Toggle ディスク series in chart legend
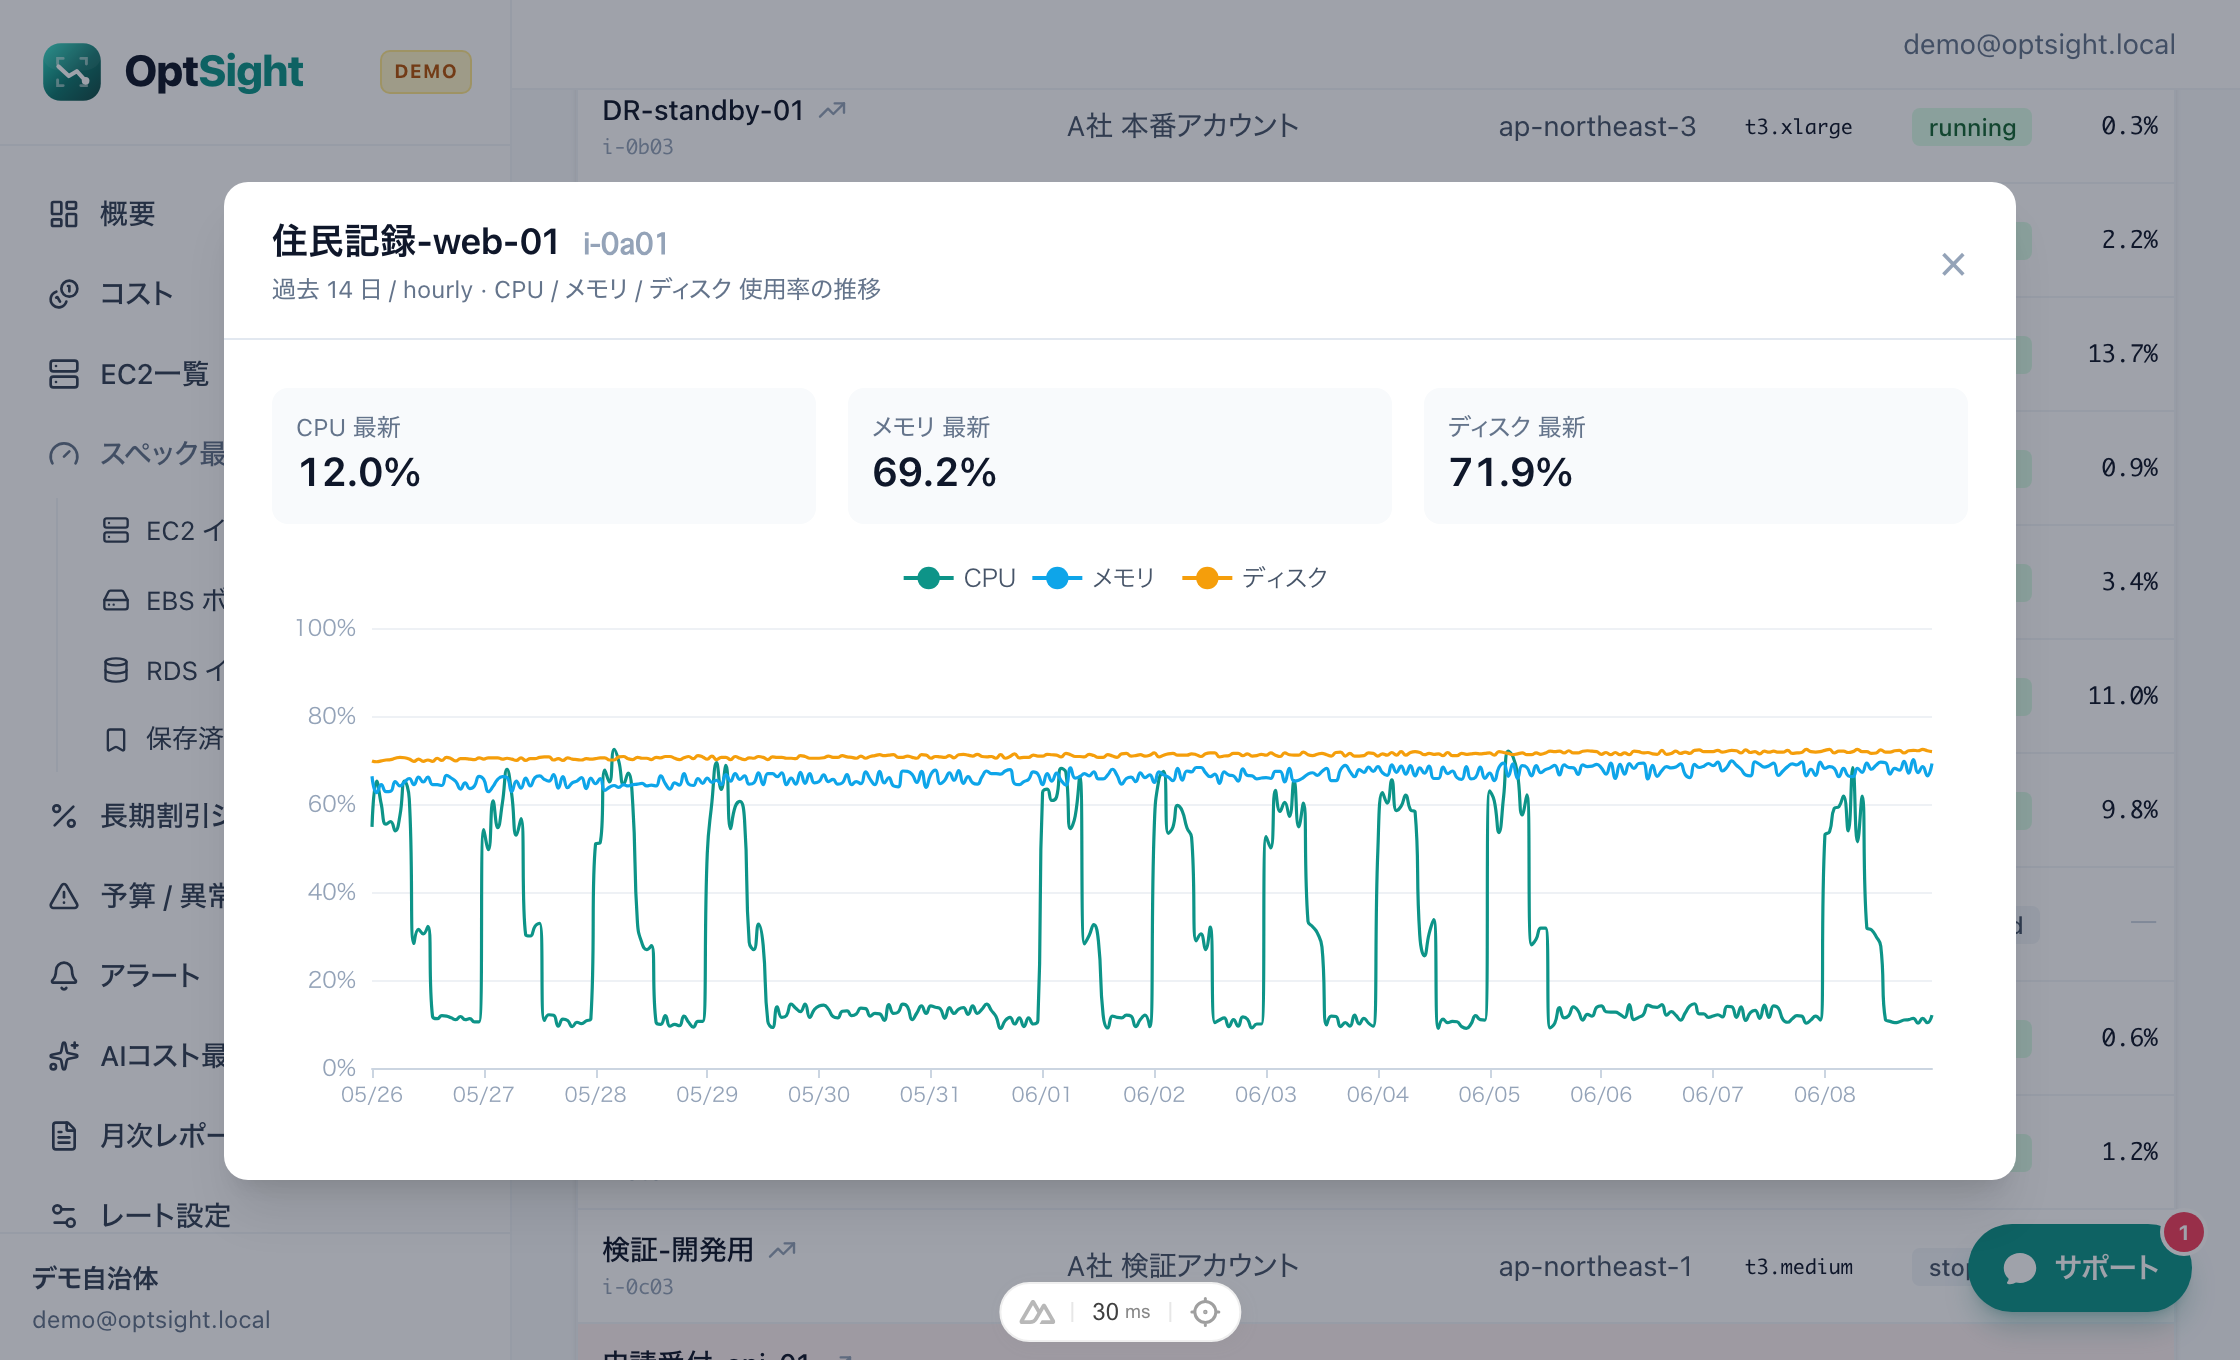This screenshot has height=1360, width=2240. (x=1255, y=578)
